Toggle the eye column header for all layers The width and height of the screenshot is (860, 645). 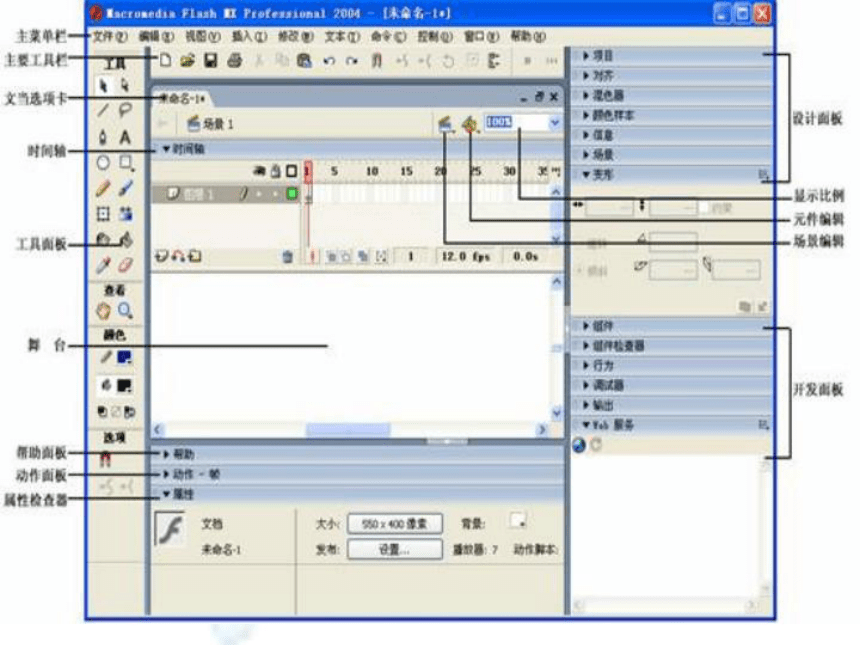tap(259, 171)
